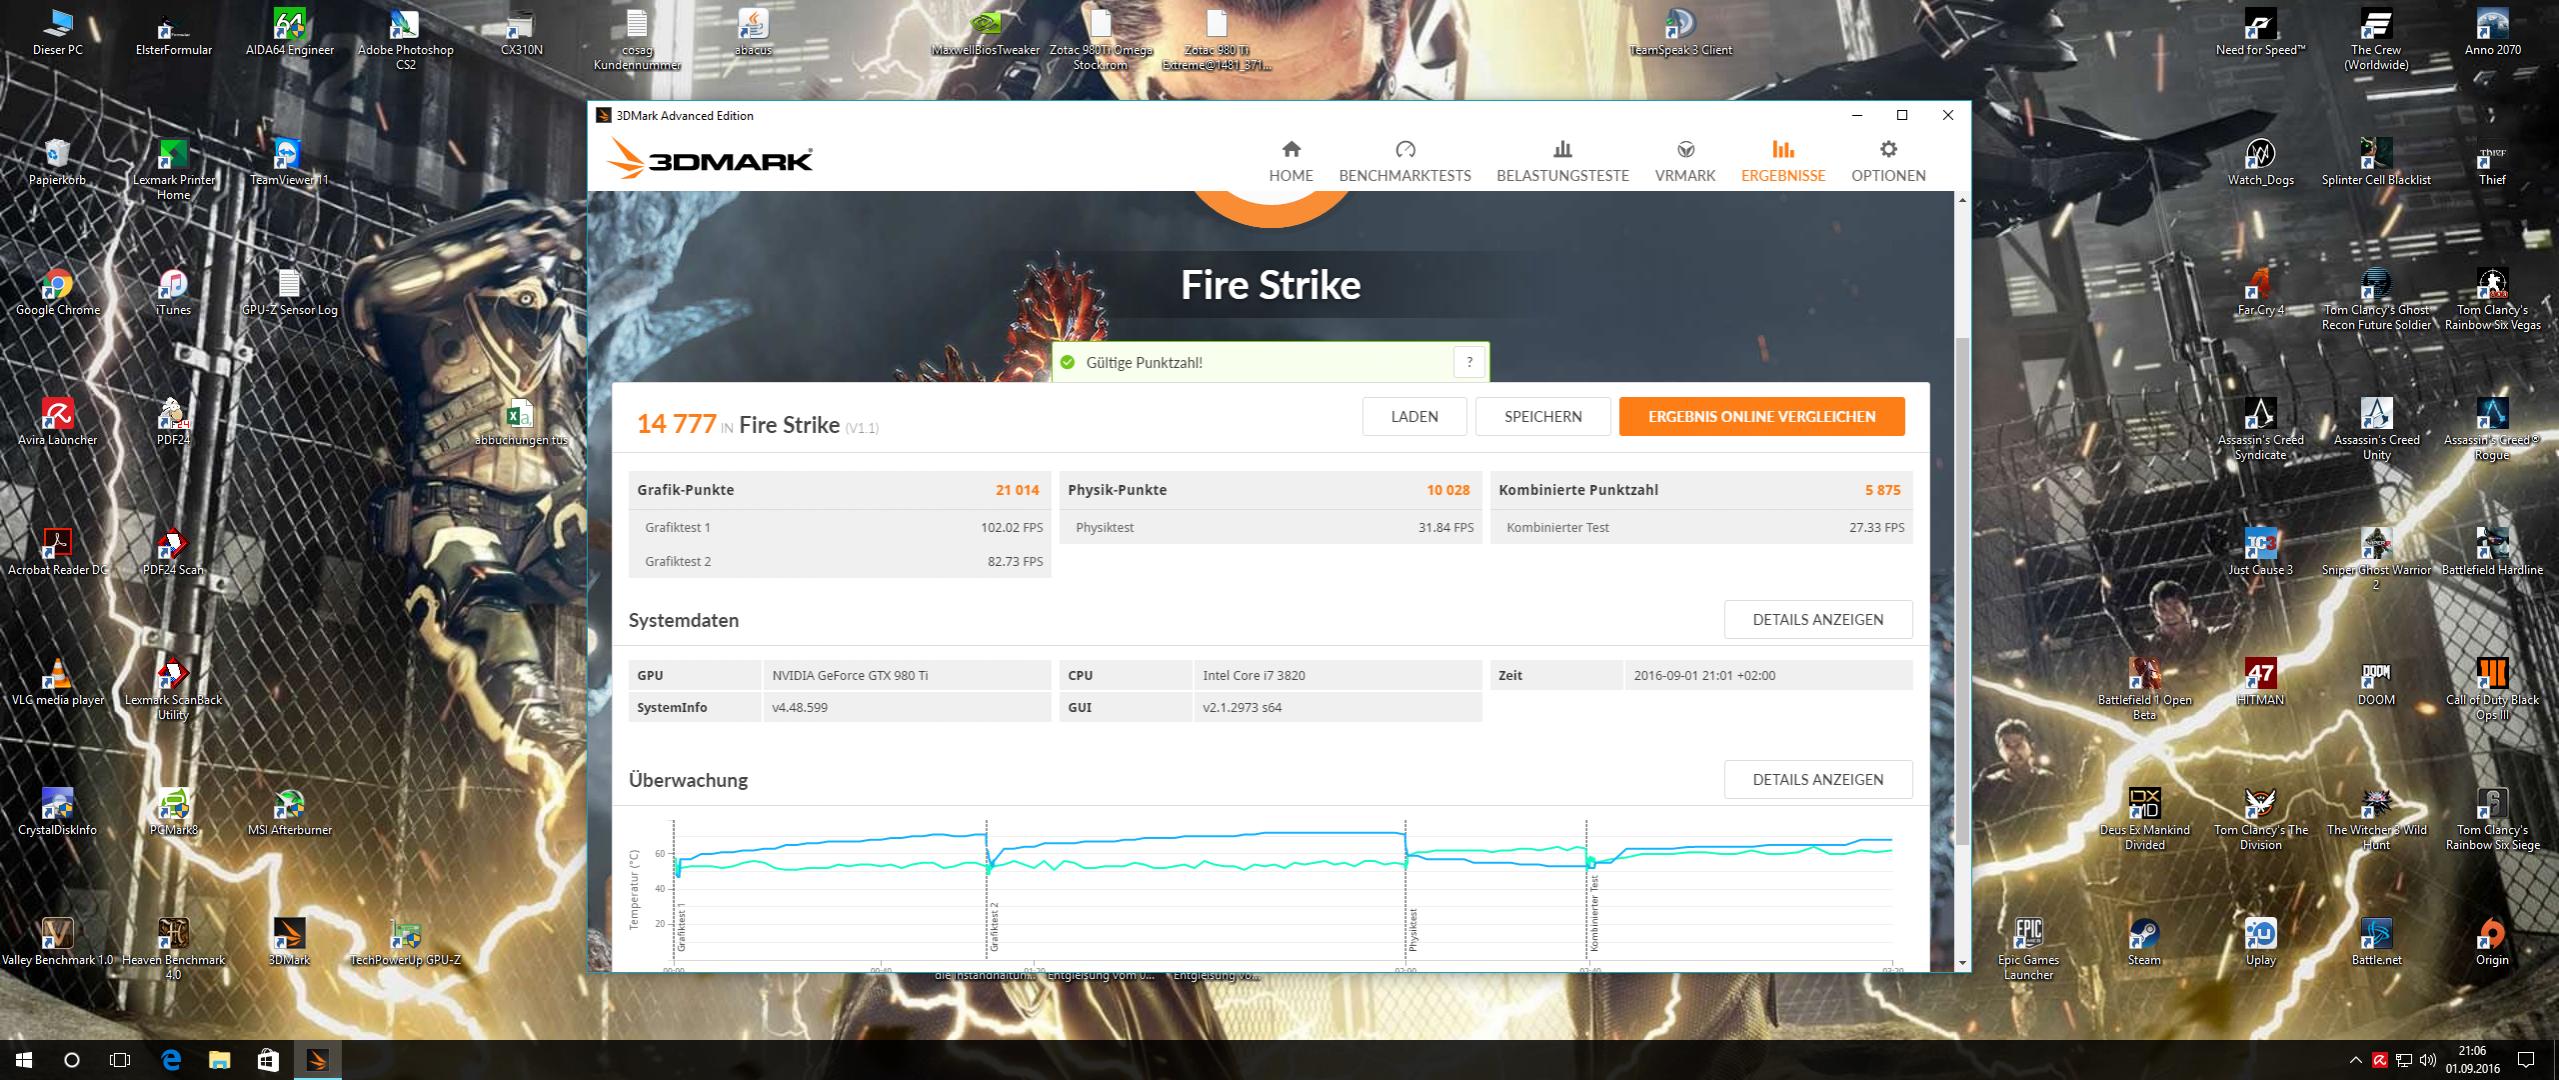Open the OPTIONEN gear icon

(x=1887, y=150)
